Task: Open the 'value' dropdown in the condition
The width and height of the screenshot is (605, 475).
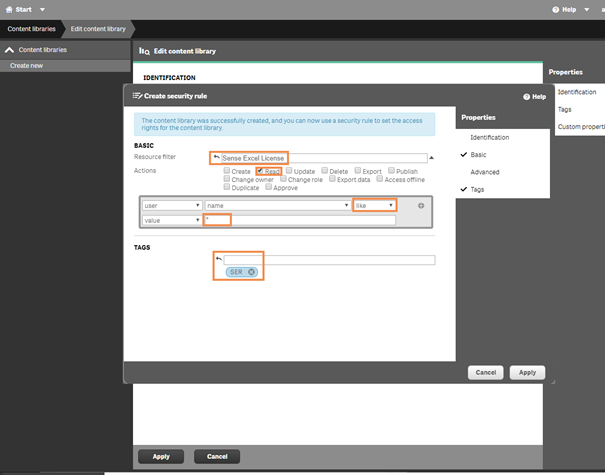Action: [x=171, y=220]
